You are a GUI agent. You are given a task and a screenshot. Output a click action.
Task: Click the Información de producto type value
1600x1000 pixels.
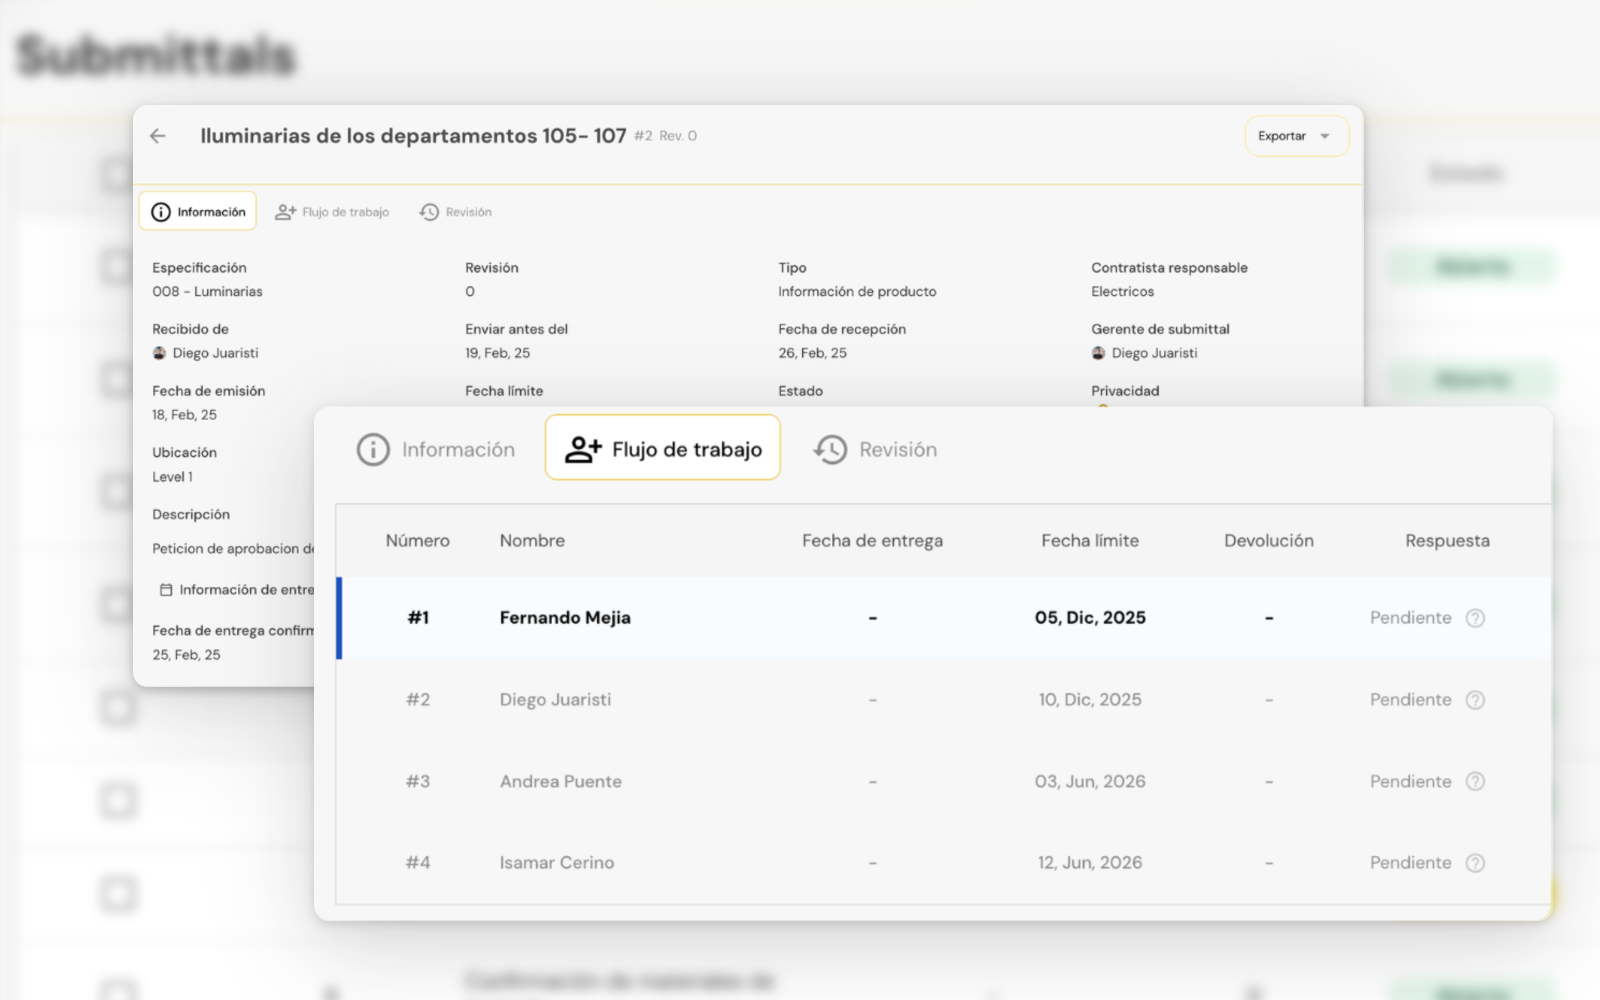(857, 292)
